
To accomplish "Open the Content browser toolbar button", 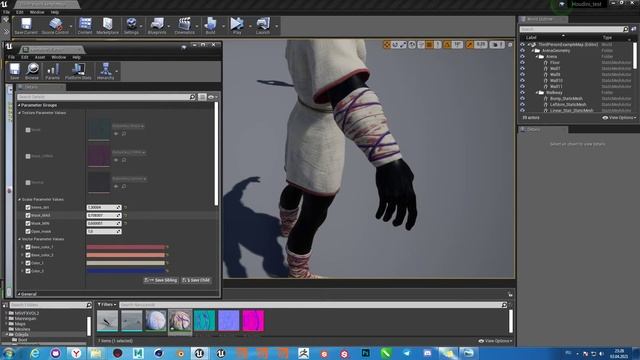I will pyautogui.click(x=85, y=26).
